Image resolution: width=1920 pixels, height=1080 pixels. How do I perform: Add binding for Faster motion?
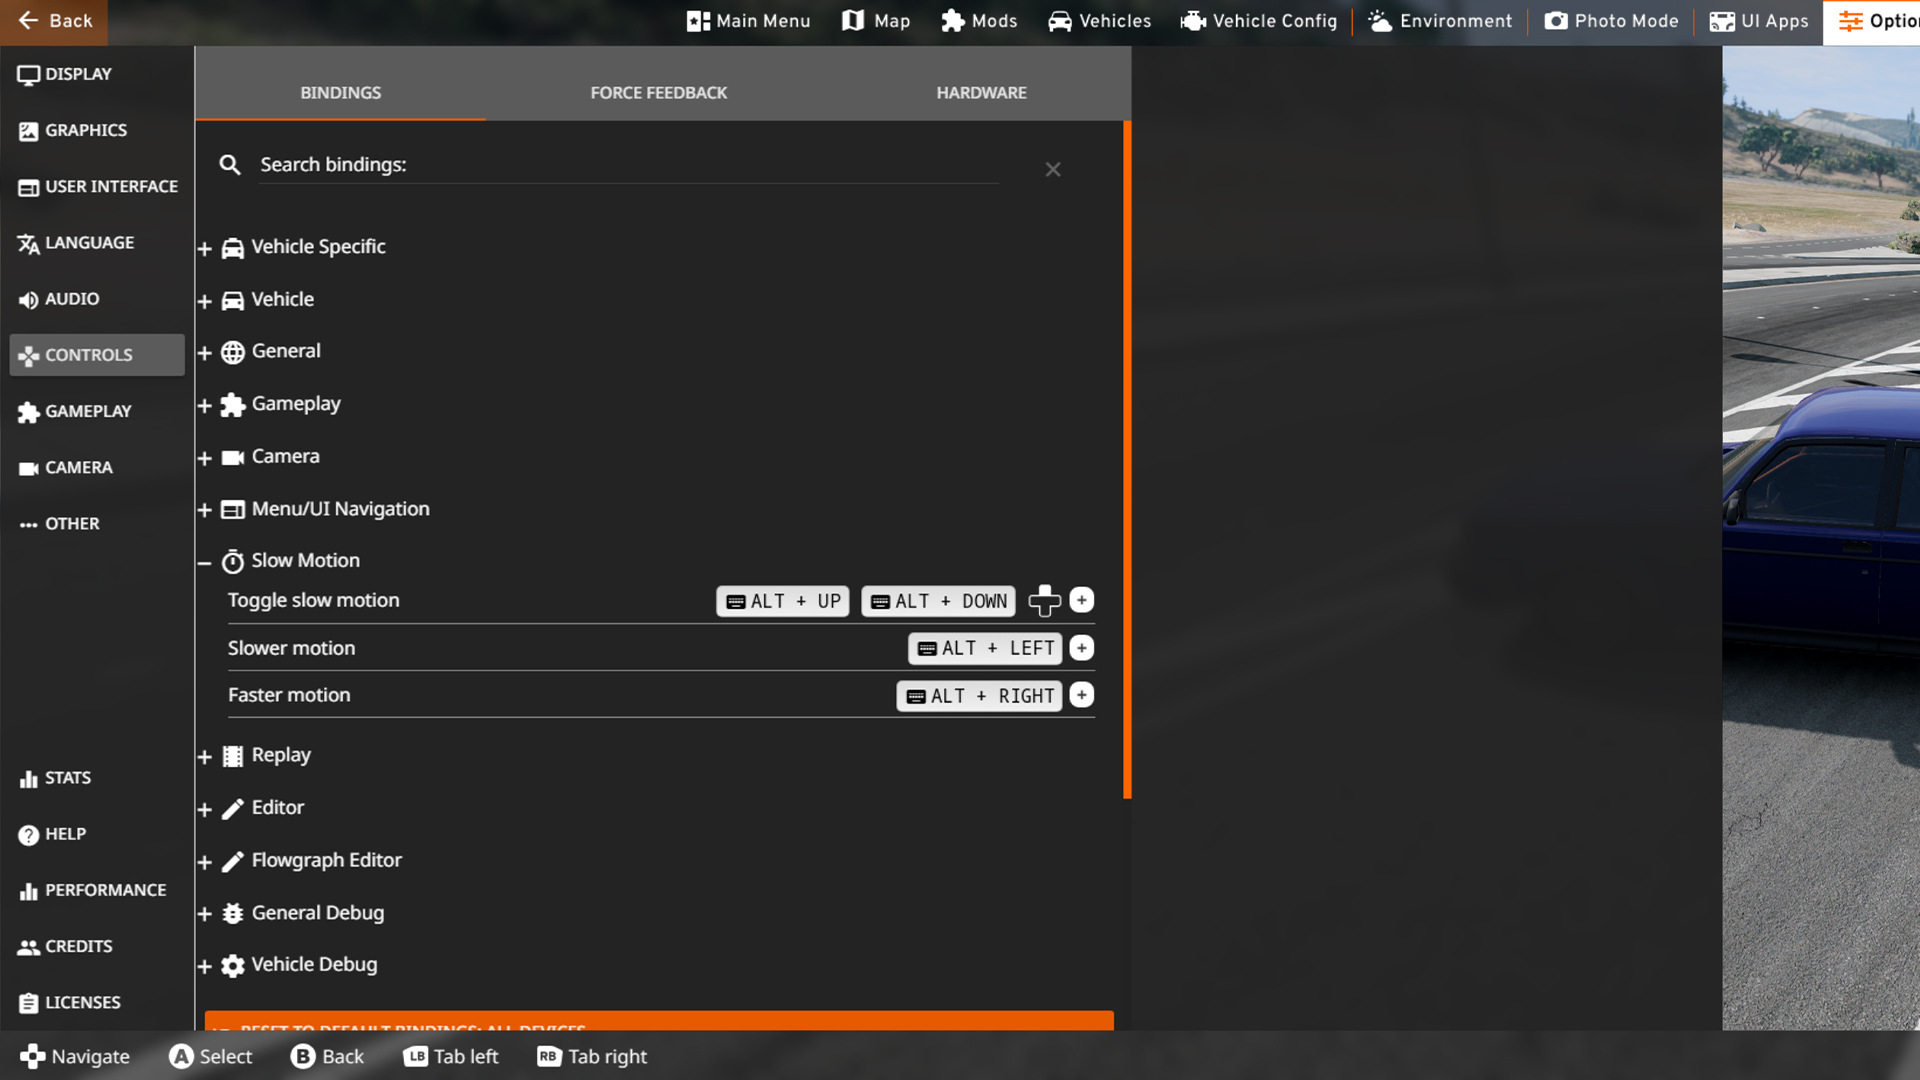pyautogui.click(x=1081, y=695)
